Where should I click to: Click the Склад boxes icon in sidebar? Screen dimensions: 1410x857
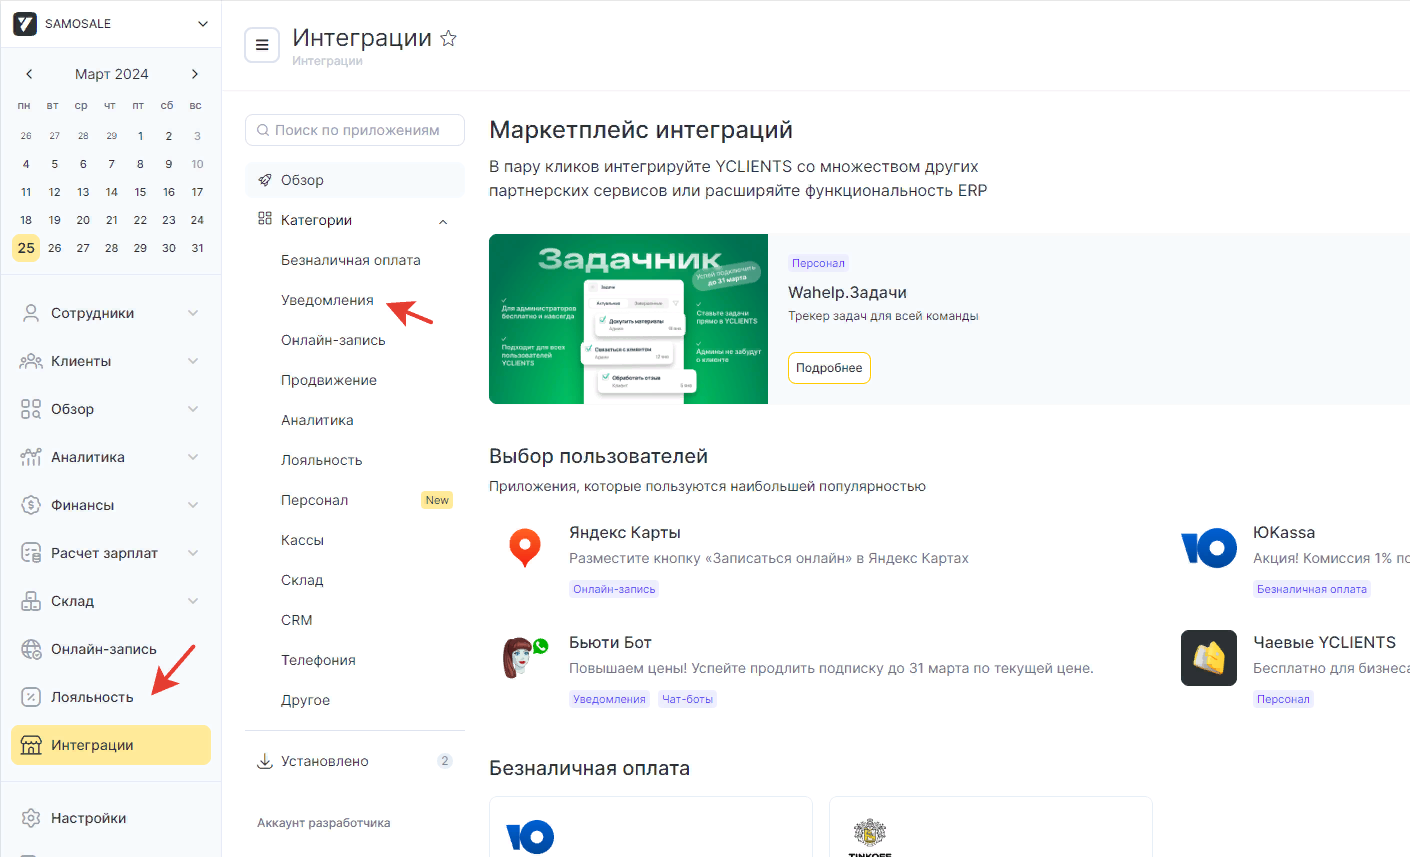[x=31, y=601]
